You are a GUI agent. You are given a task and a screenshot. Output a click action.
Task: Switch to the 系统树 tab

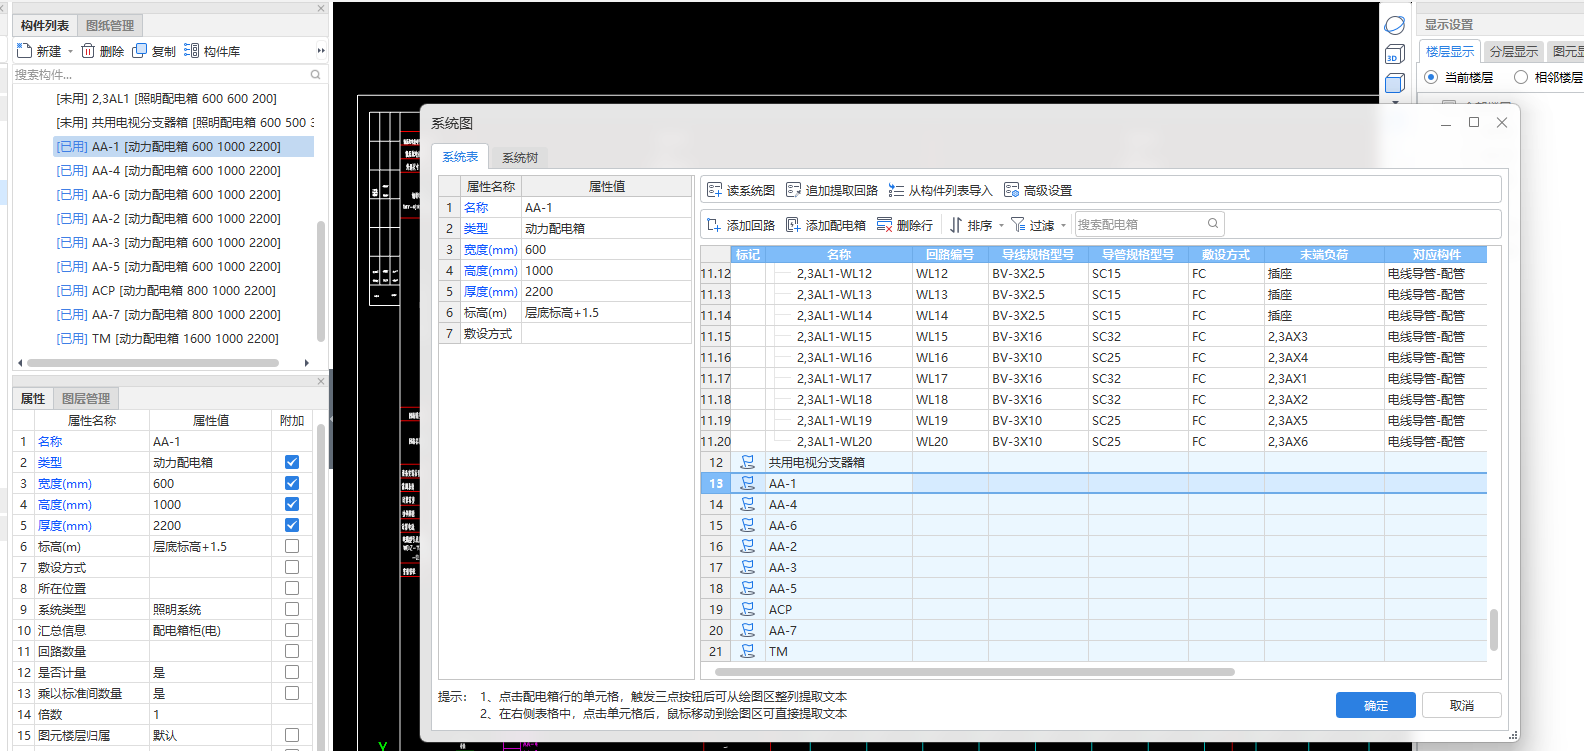click(x=520, y=157)
